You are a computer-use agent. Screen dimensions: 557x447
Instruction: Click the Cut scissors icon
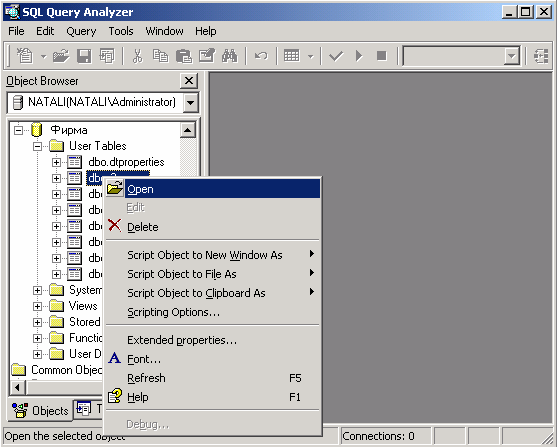(x=137, y=56)
